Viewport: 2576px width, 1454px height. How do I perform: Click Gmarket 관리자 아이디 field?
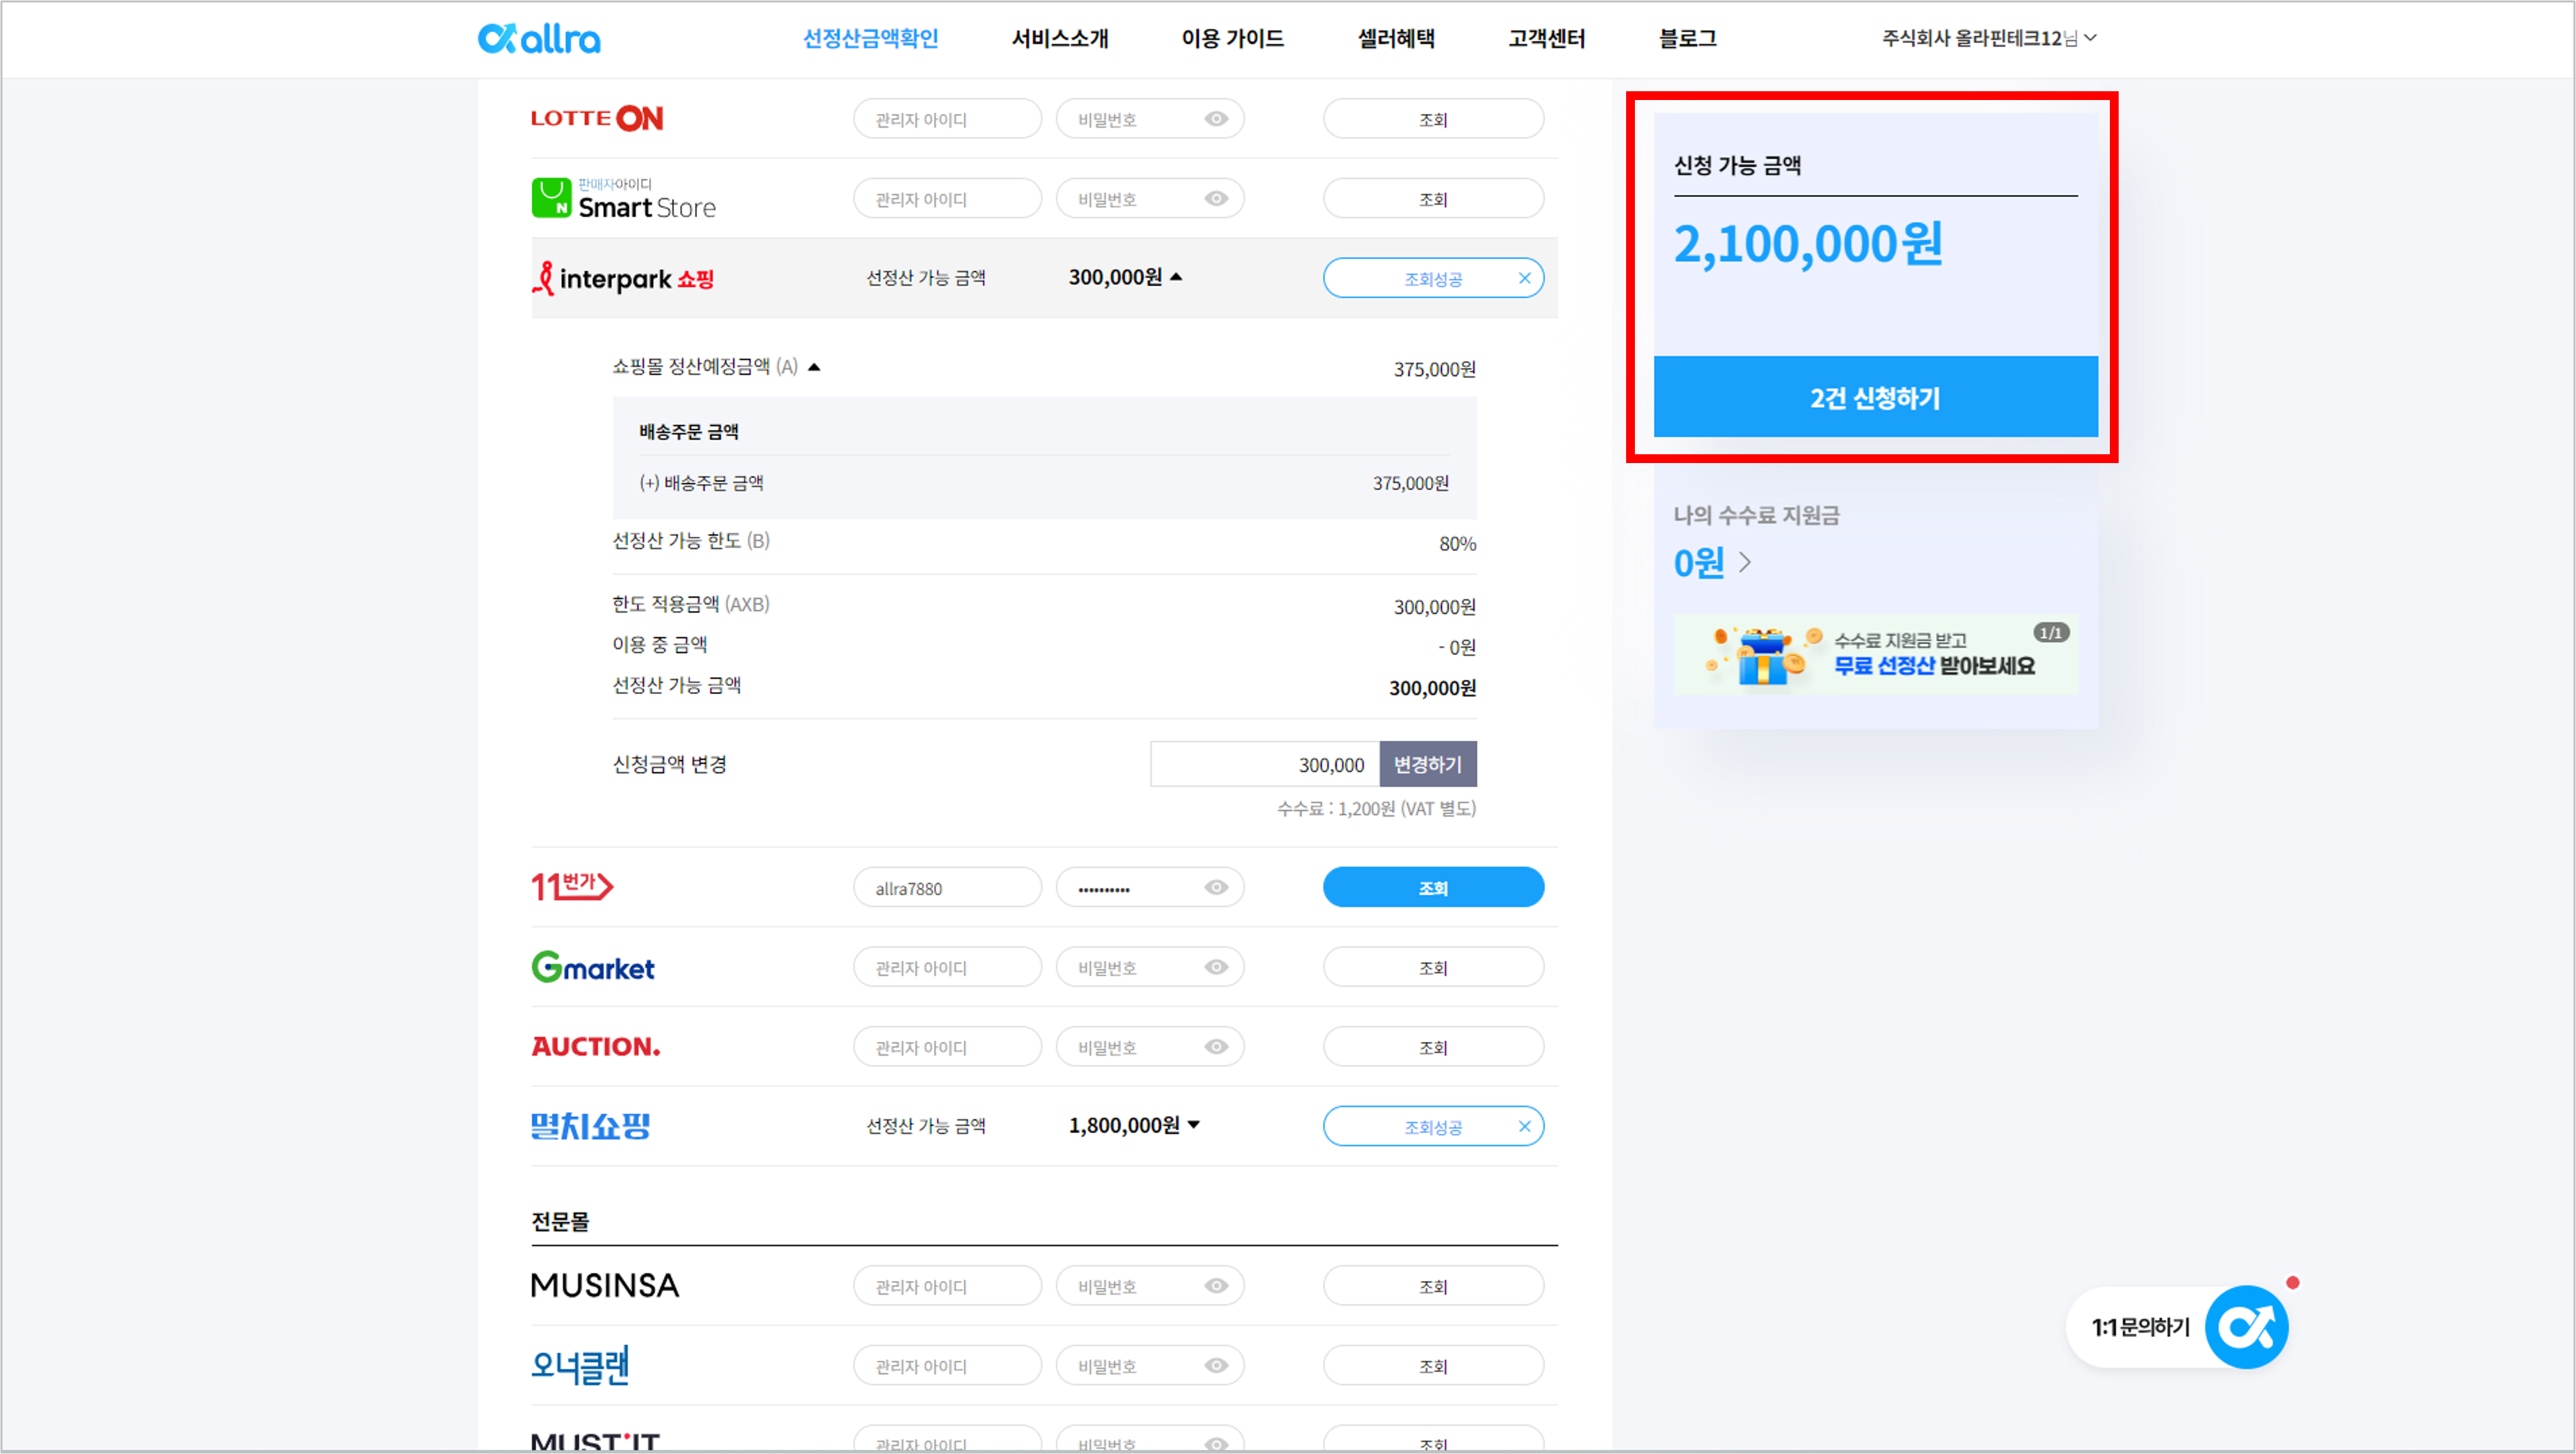(948, 968)
